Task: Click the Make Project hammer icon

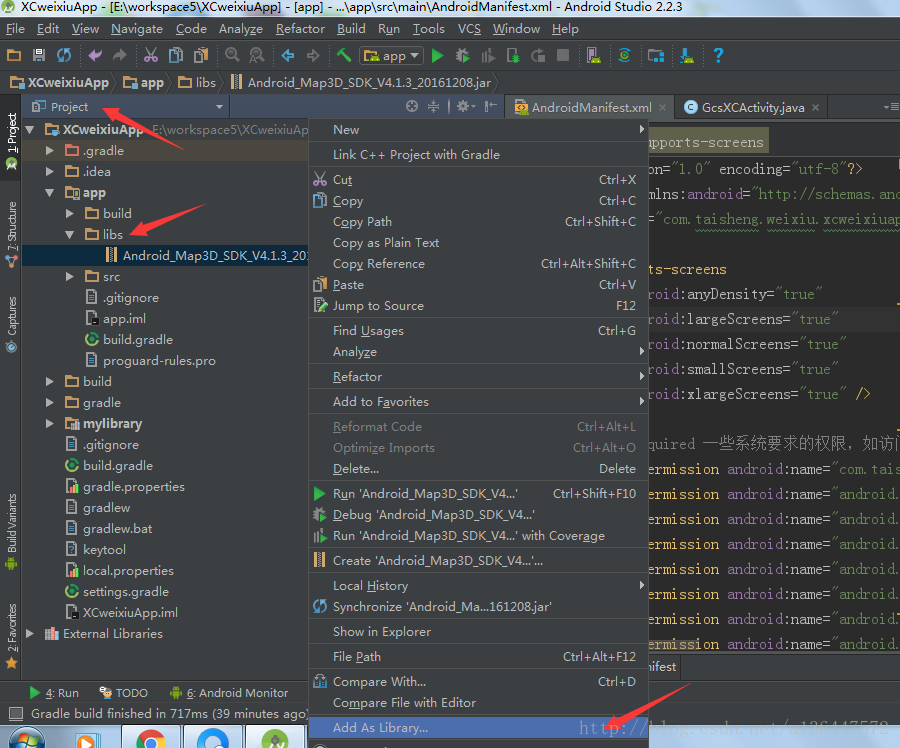Action: (344, 55)
